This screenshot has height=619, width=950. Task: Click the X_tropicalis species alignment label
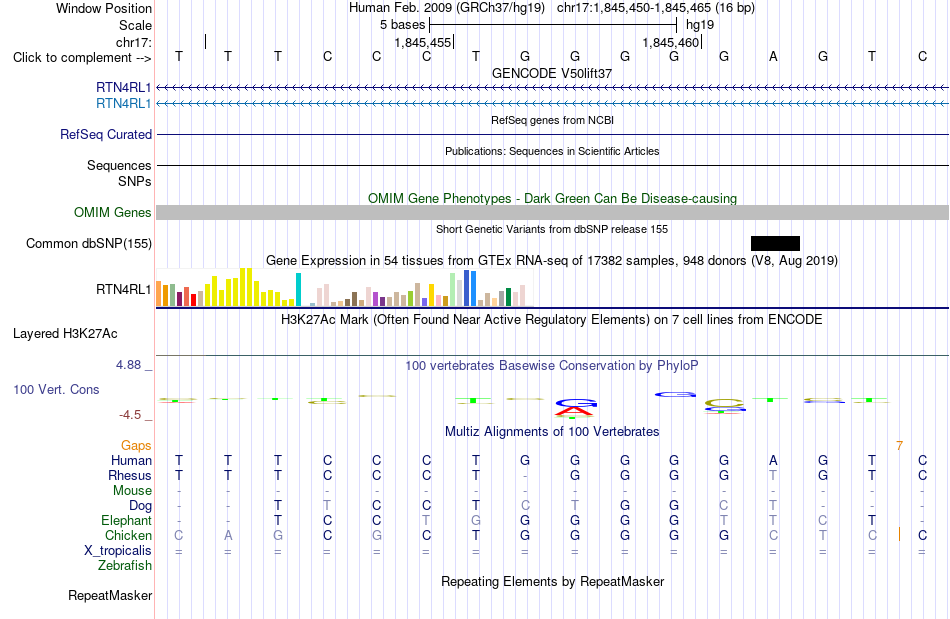(118, 551)
